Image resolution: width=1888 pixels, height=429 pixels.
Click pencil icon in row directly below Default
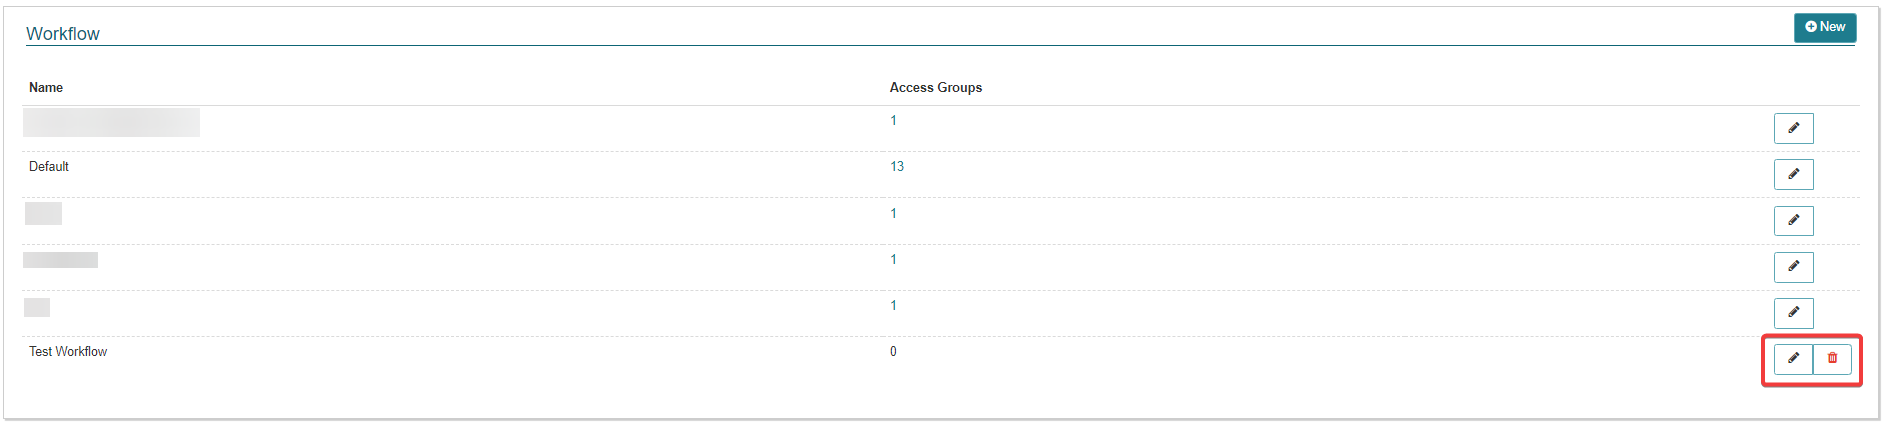point(1793,220)
